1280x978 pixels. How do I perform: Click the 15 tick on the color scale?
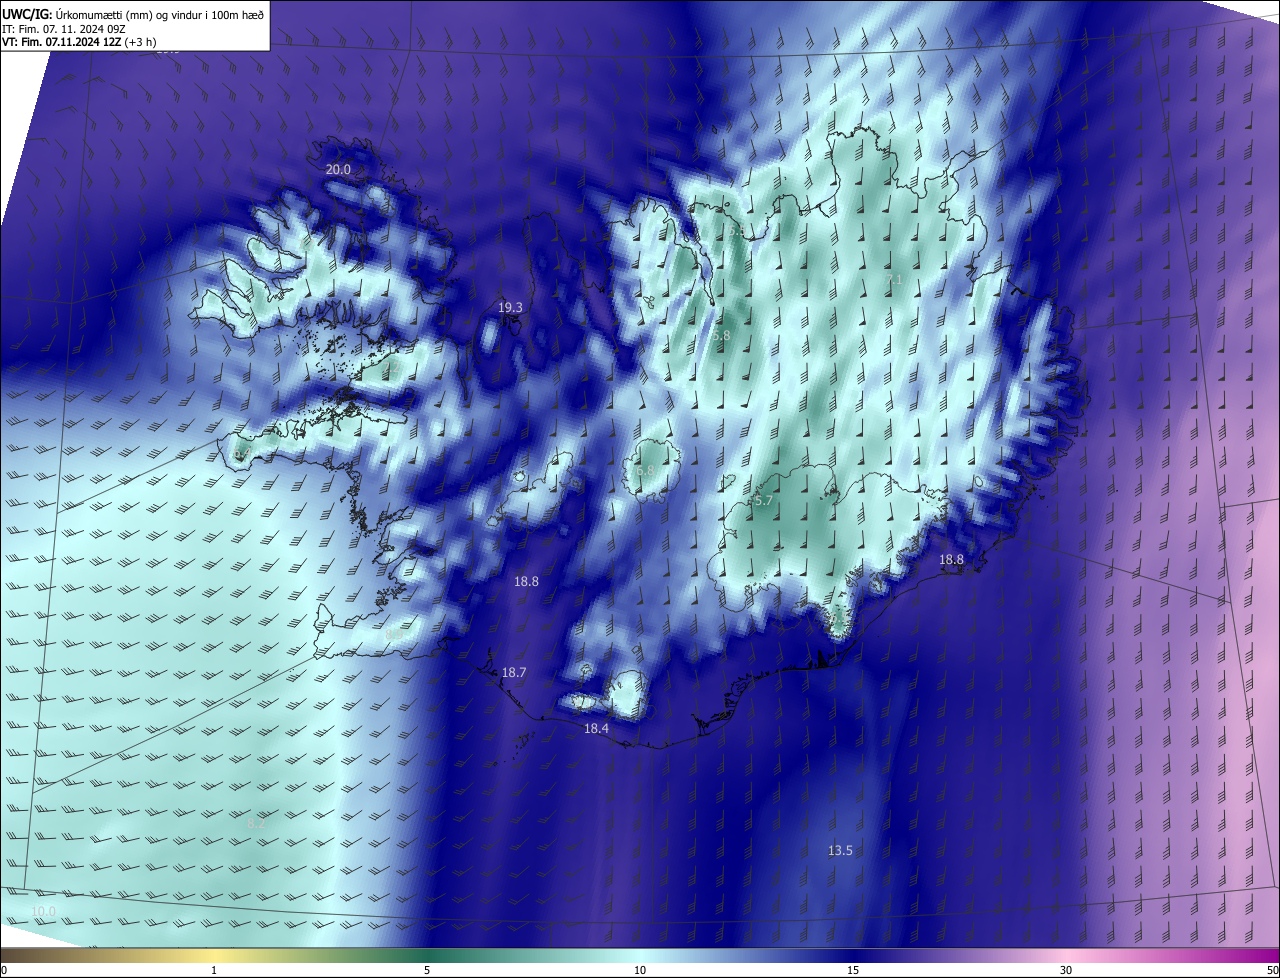853,970
